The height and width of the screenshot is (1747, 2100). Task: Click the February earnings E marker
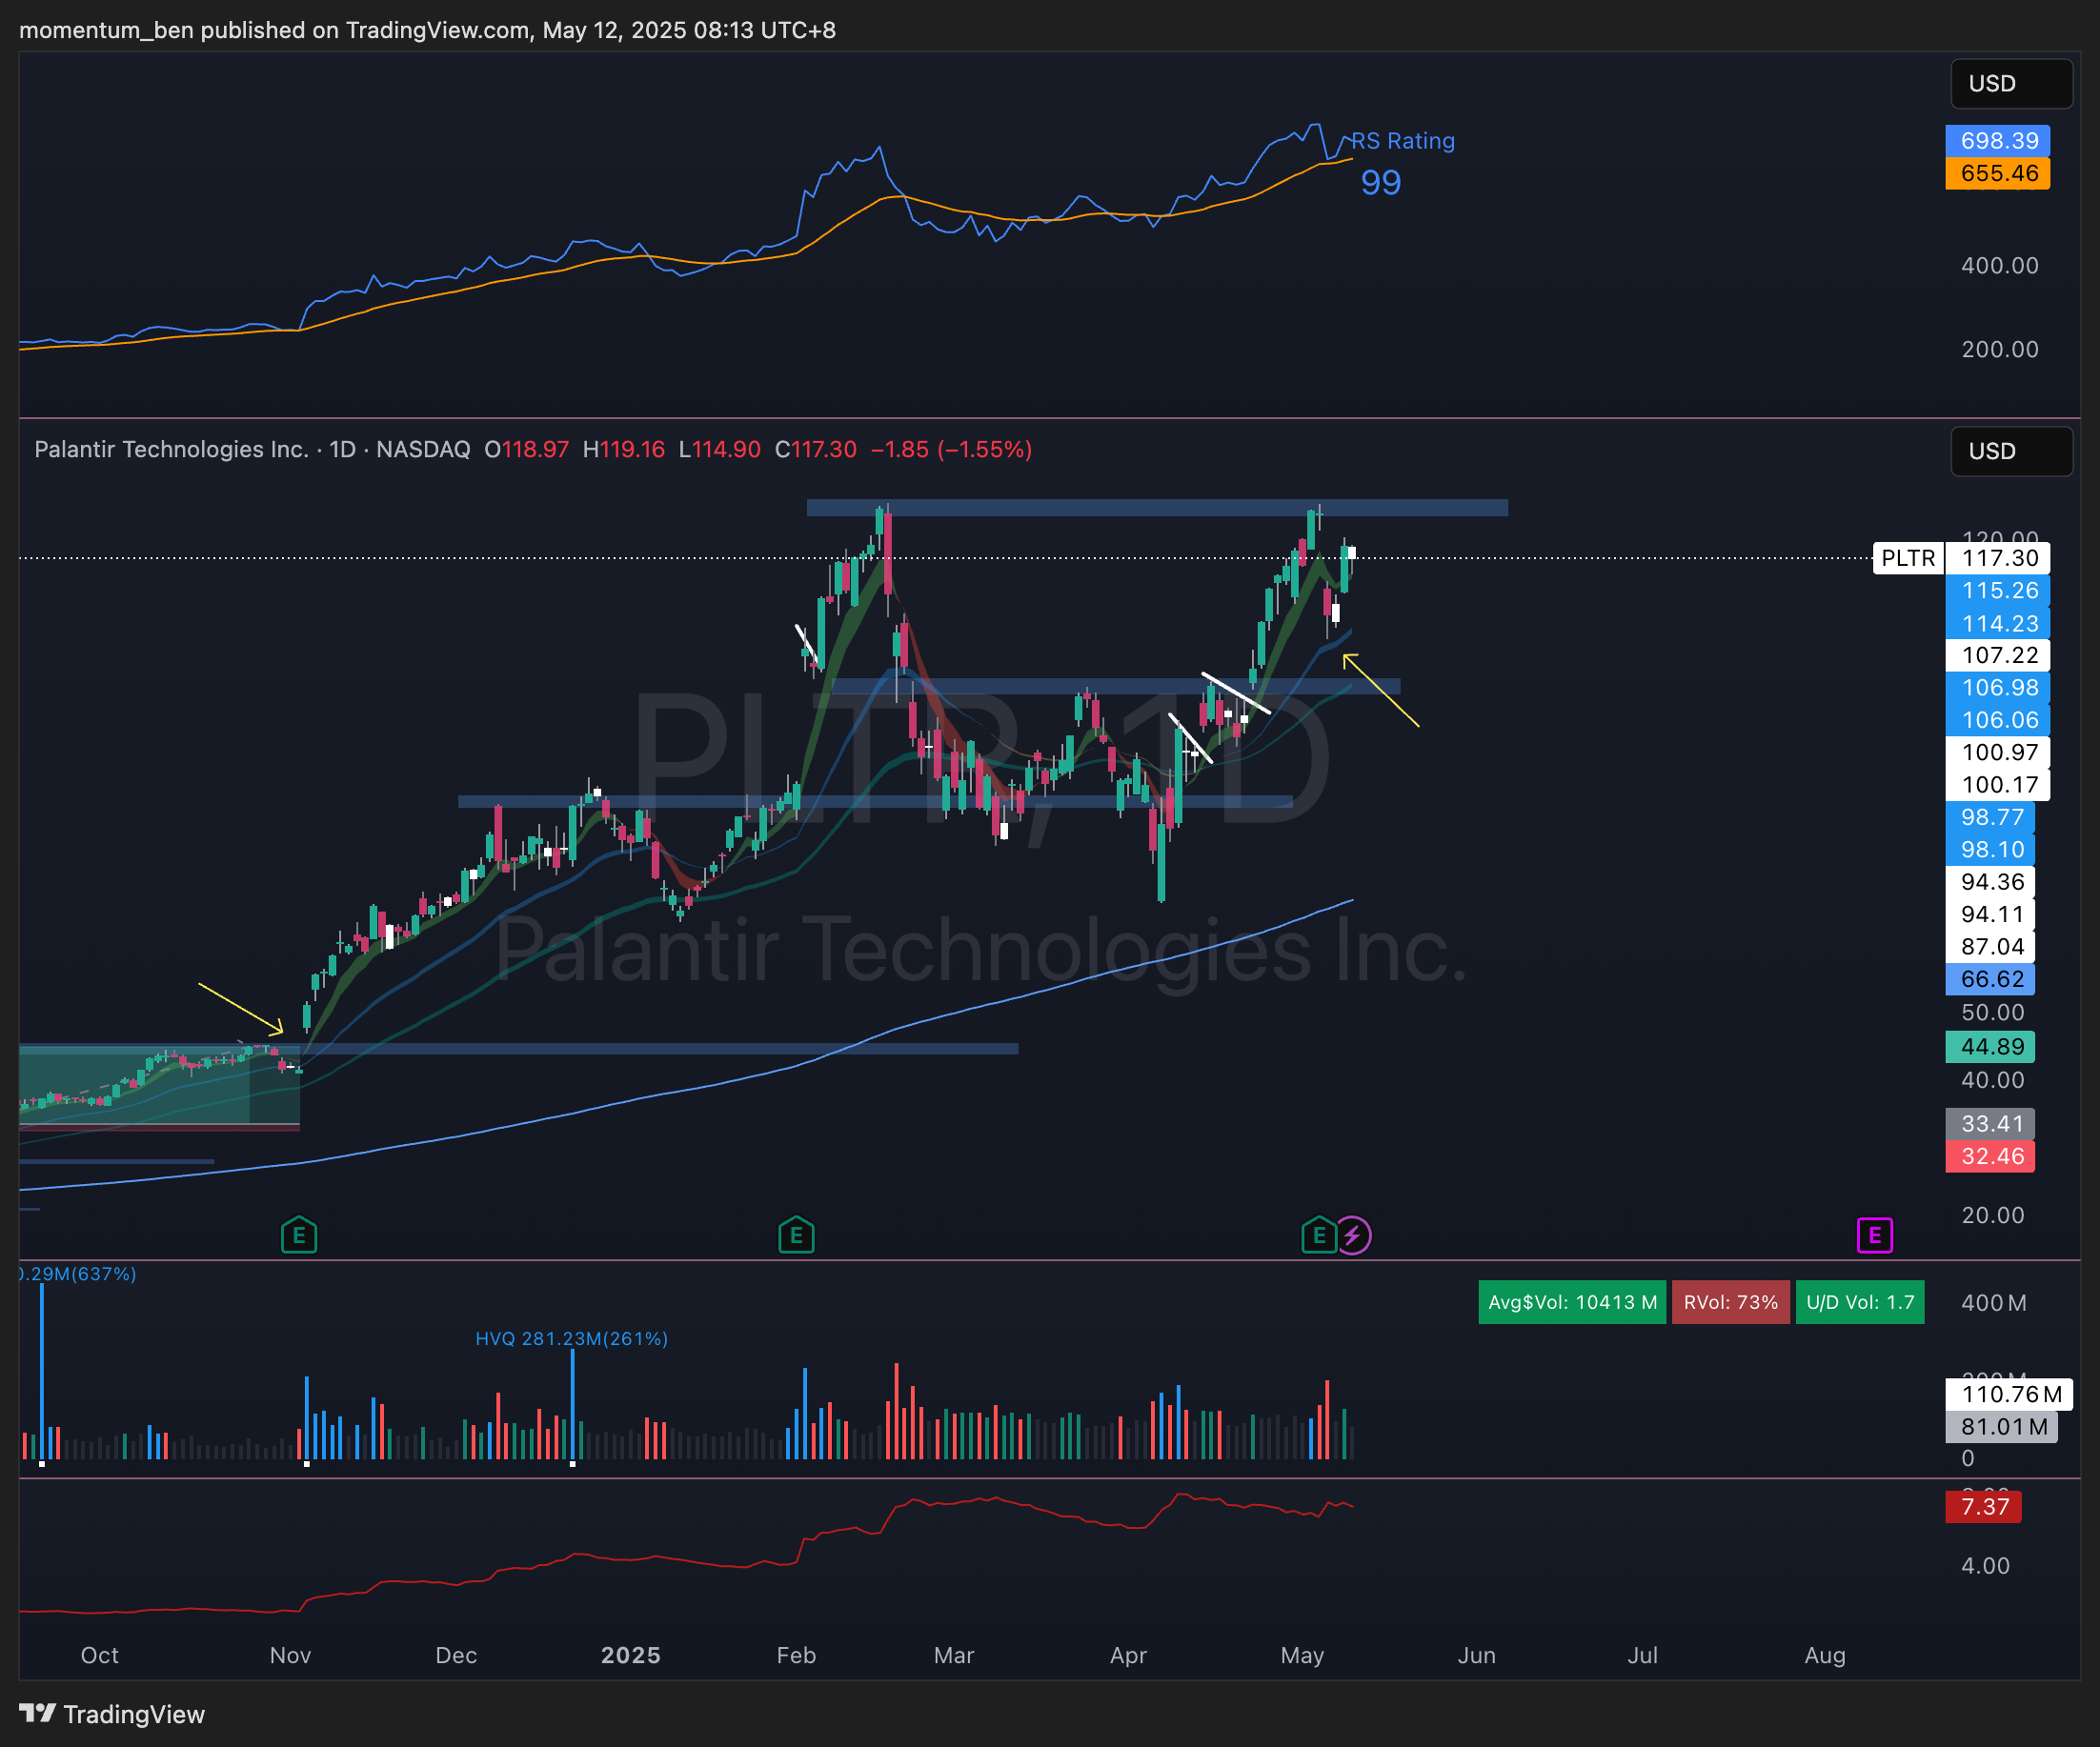(x=796, y=1236)
